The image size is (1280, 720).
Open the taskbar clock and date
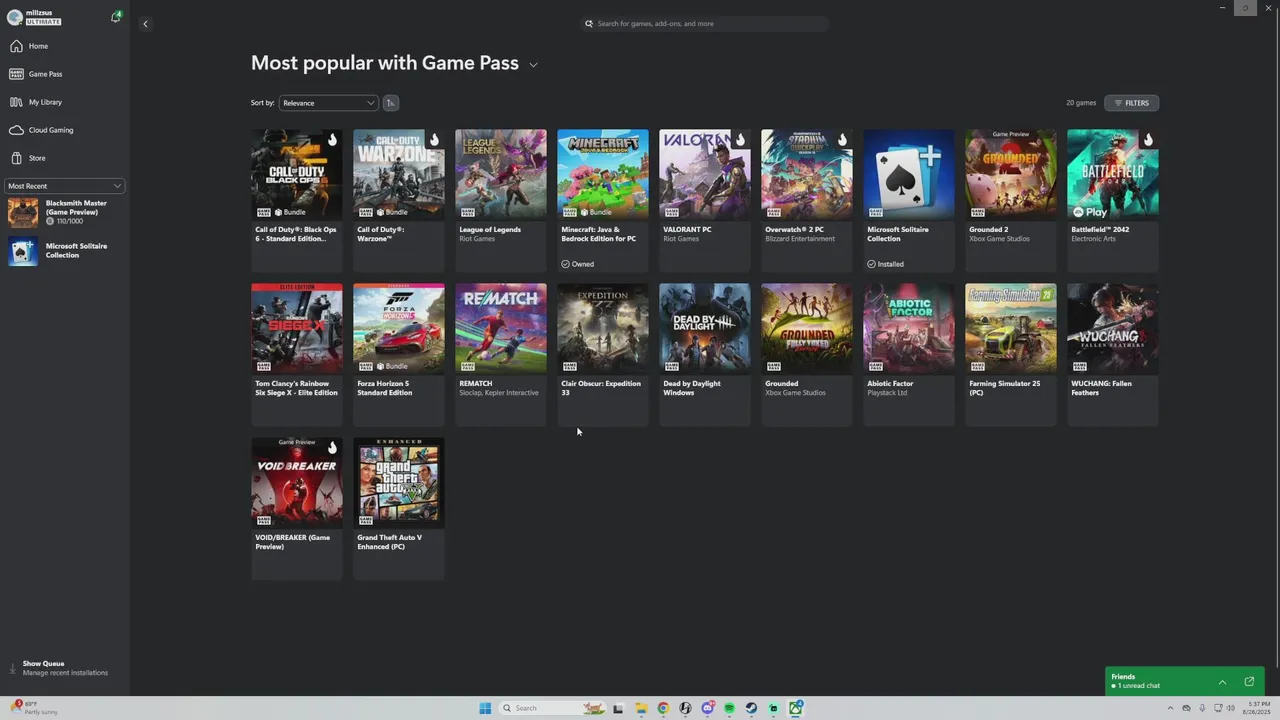[x=1256, y=708]
